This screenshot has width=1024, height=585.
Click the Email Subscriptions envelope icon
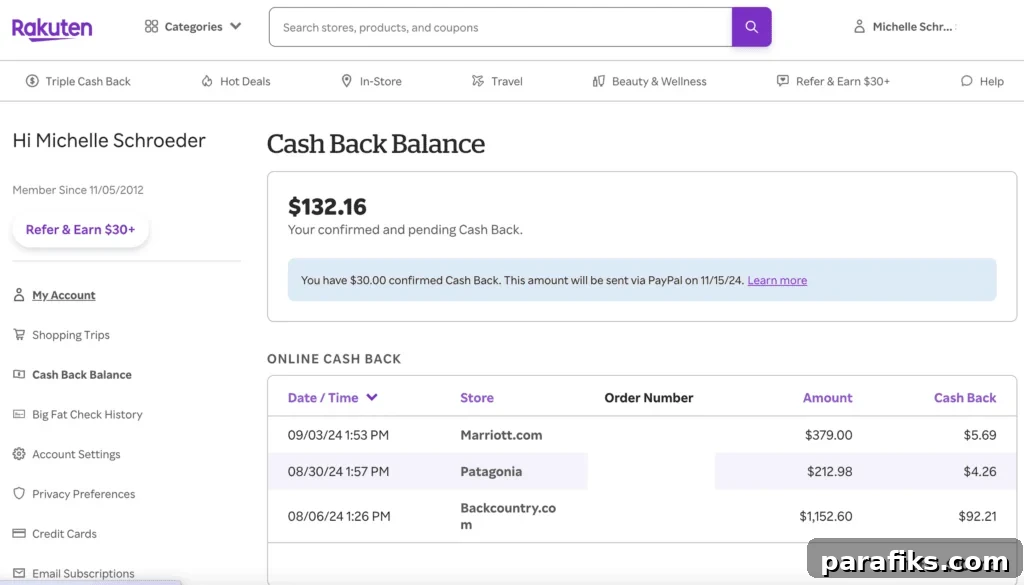tap(19, 573)
